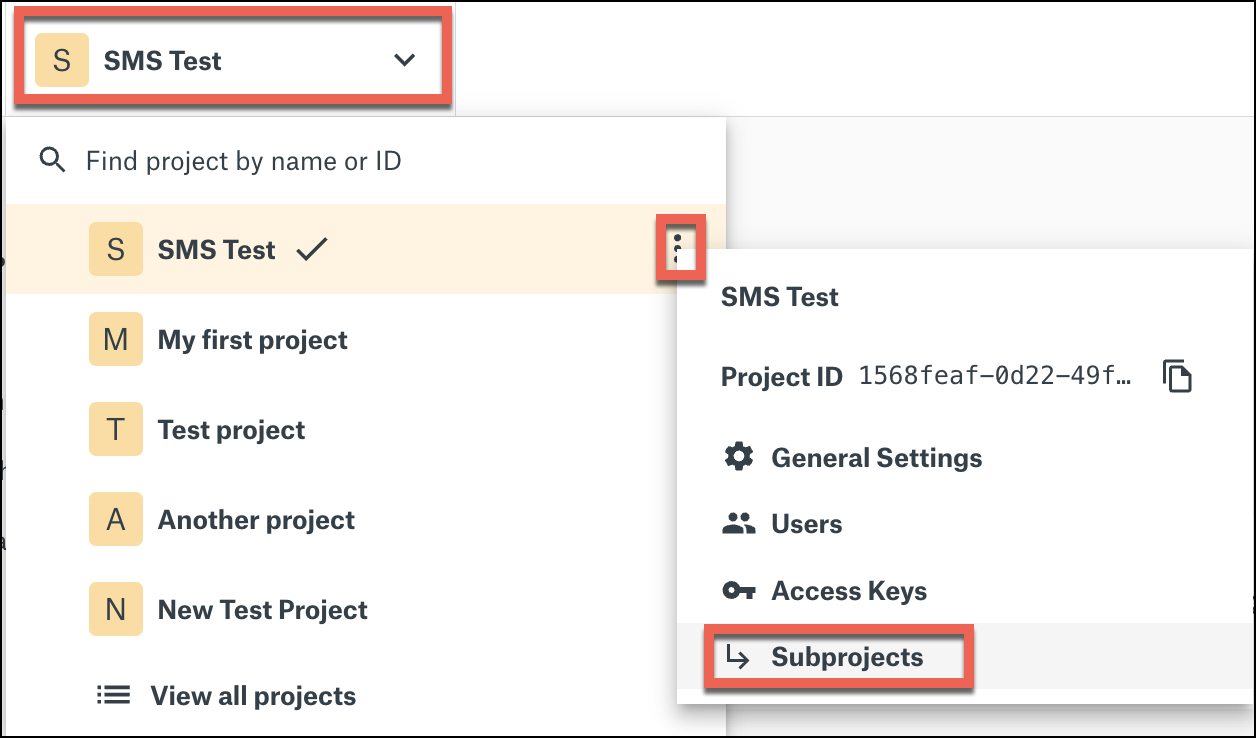The height and width of the screenshot is (738, 1256).
Task: Click the gear icon beside General Settings
Action: pyautogui.click(x=740, y=458)
